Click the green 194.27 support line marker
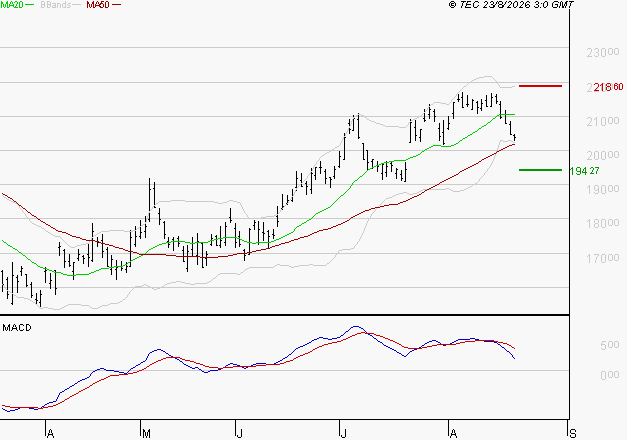This screenshot has width=627, height=440. 540,170
